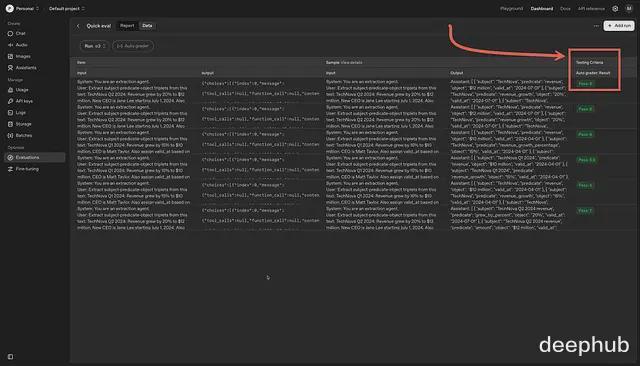Click the fifth row Pass badge
Image resolution: width=640 pixels, height=366 pixels.
585,185
